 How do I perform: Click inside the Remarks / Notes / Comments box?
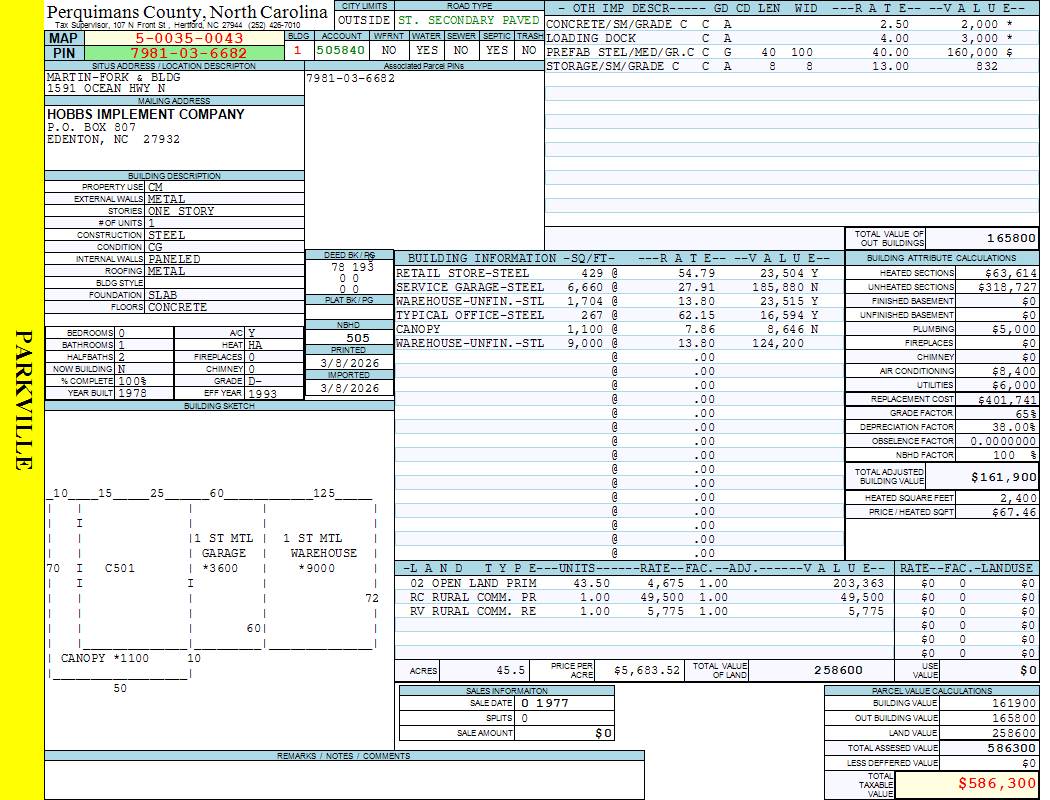point(344,780)
